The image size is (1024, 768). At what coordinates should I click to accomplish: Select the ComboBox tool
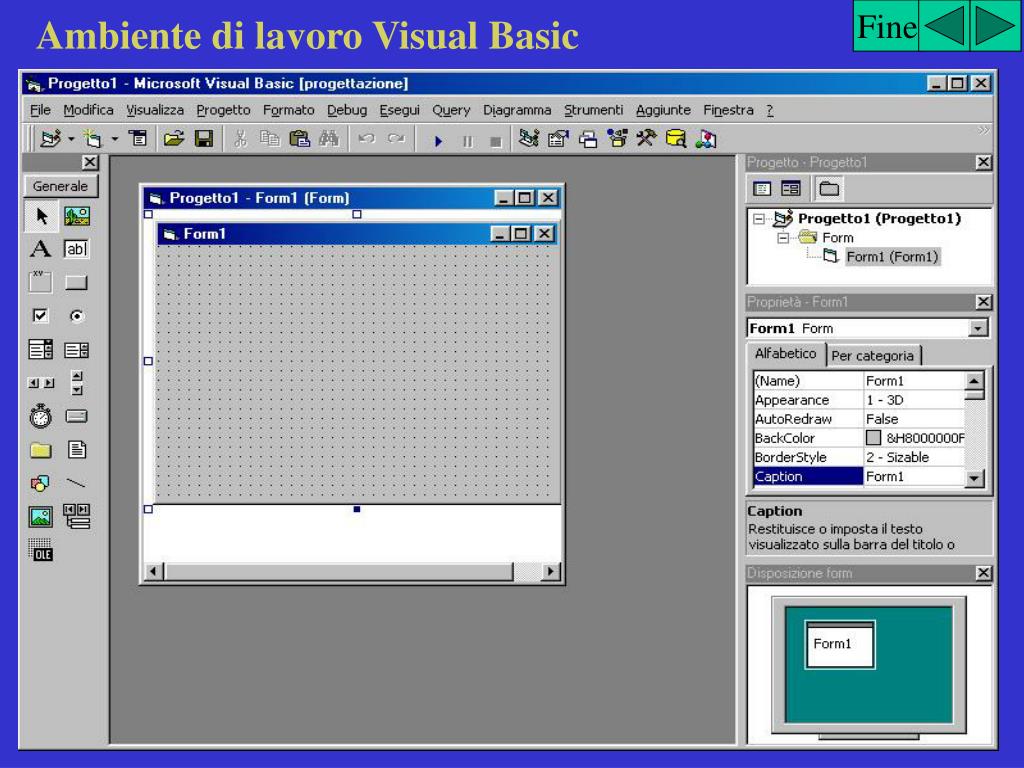(40, 350)
